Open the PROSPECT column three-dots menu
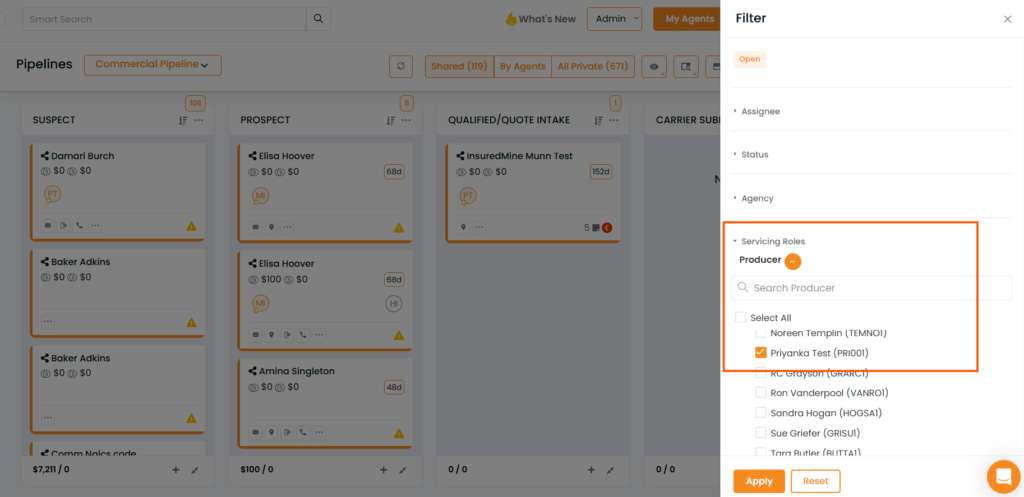This screenshot has height=497, width=1024. pos(406,120)
